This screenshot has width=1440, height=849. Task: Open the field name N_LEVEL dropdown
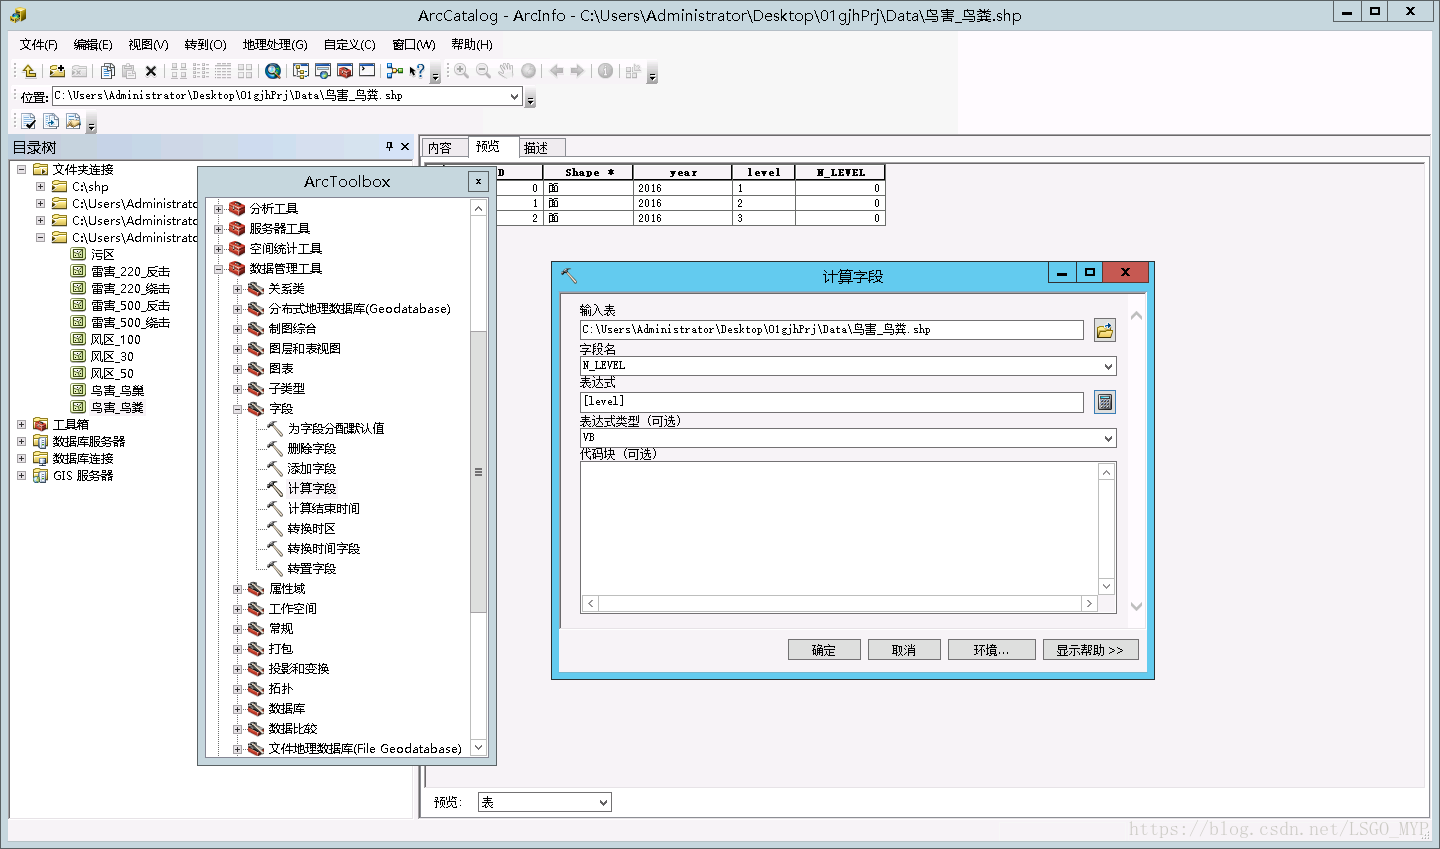coord(1108,366)
